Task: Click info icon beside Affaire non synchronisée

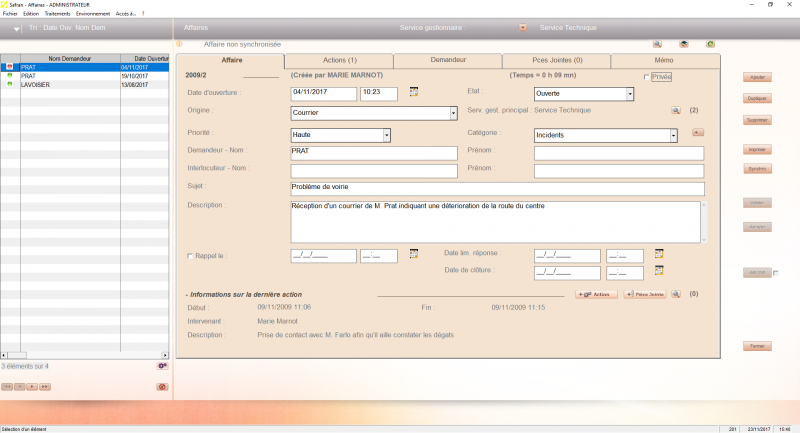Action: pos(180,44)
